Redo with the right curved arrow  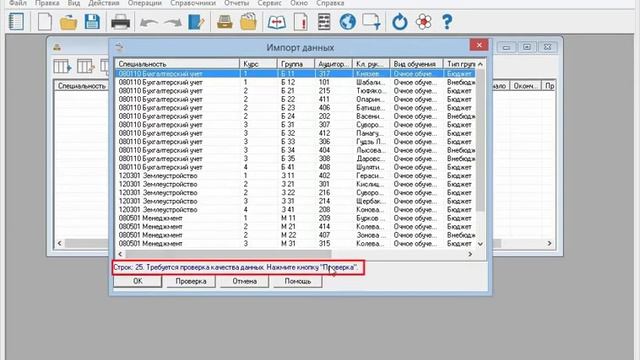(x=173, y=22)
